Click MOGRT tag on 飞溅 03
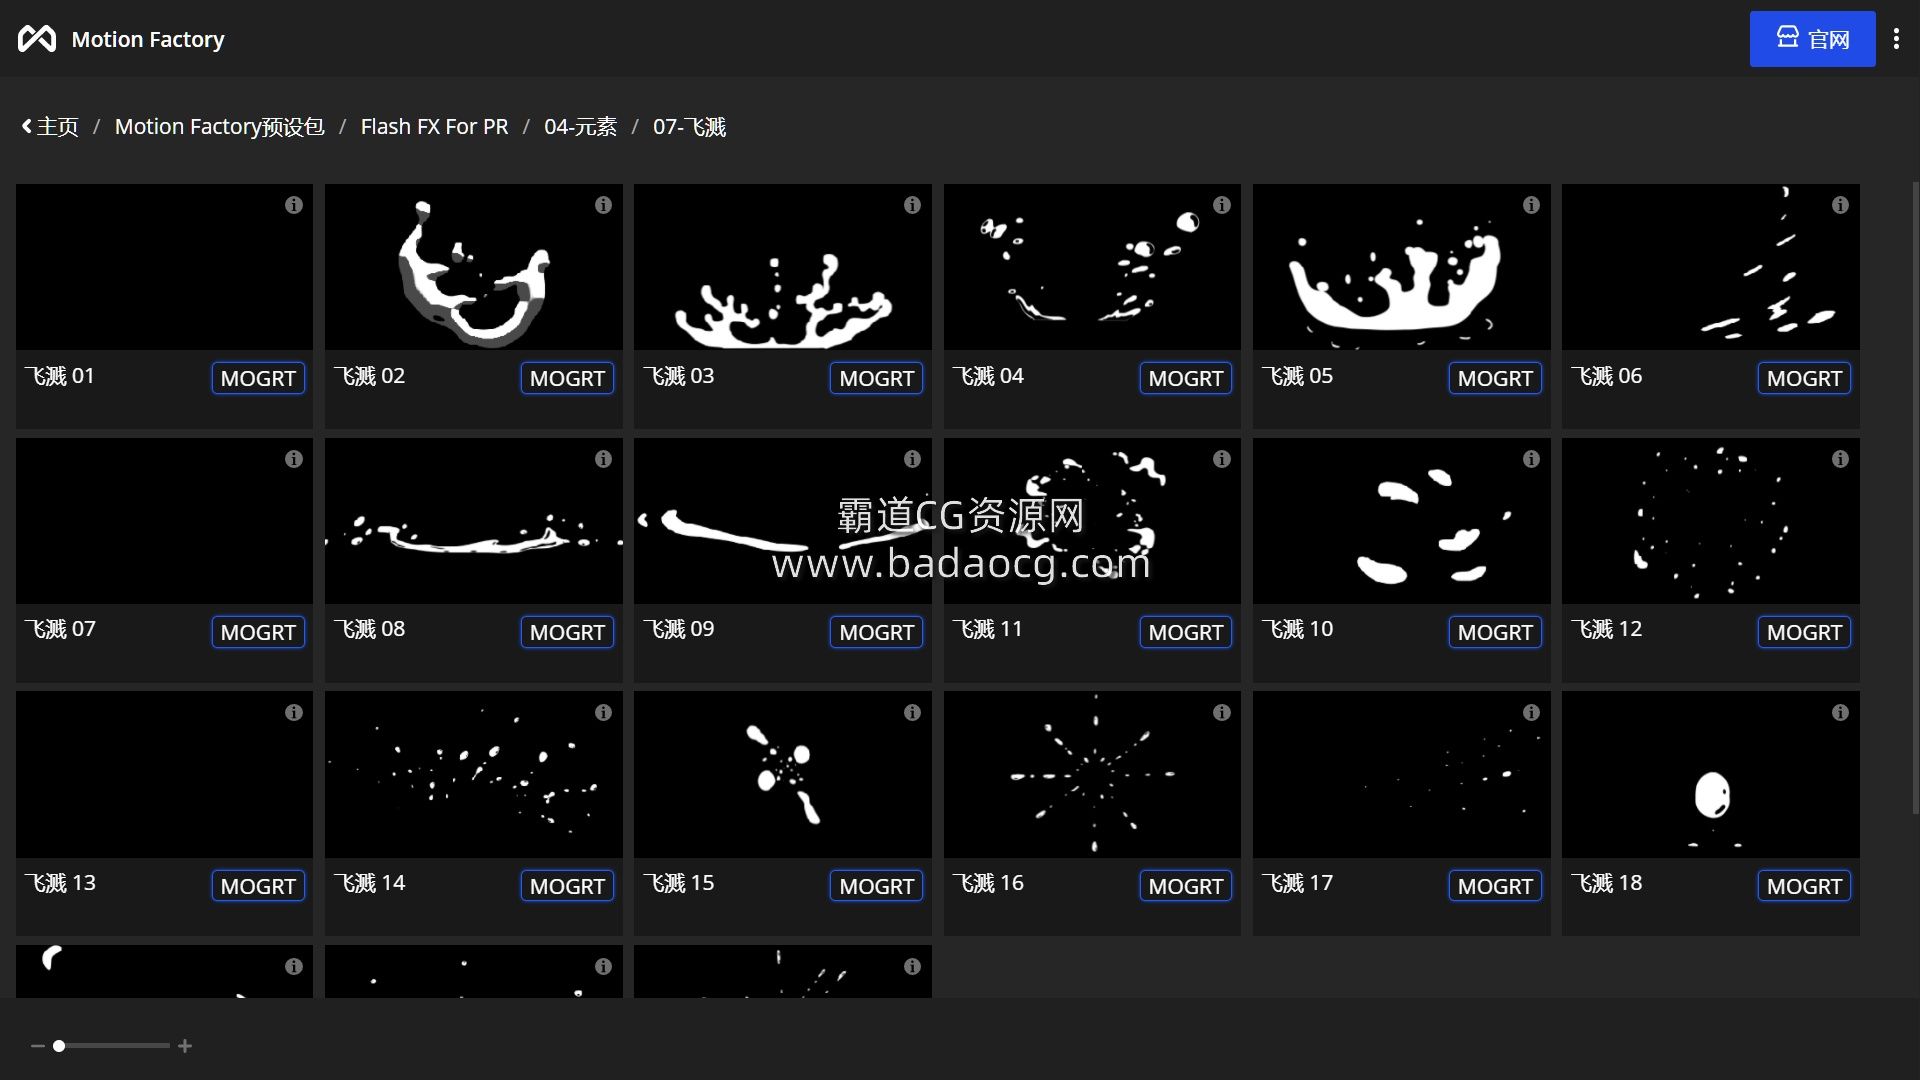This screenshot has height=1080, width=1920. click(x=876, y=378)
